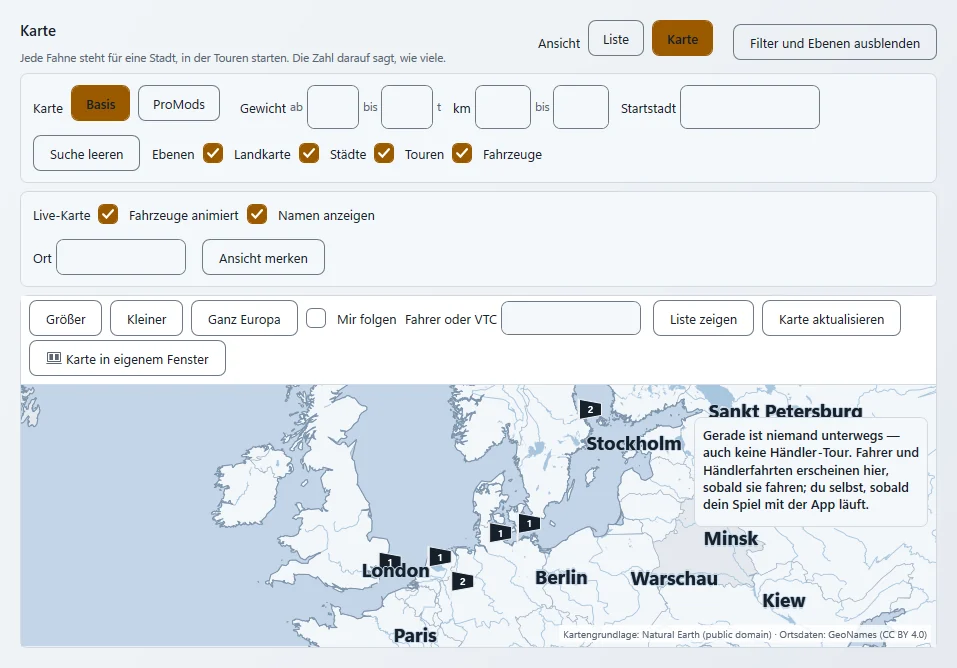957x668 pixels.
Task: Switch the map to ProMods
Action: [179, 103]
